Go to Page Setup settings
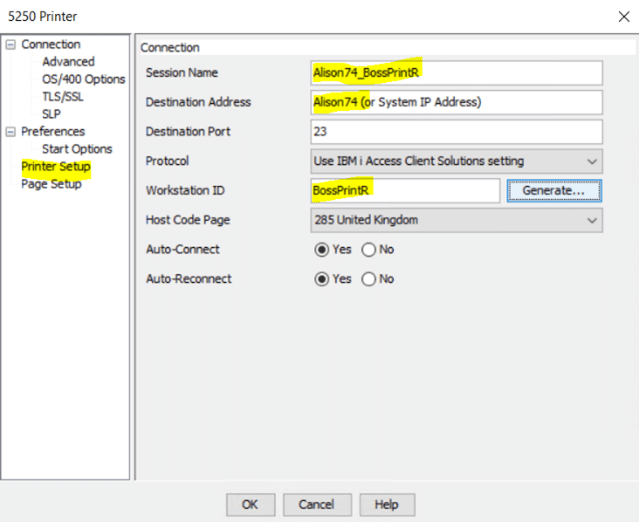This screenshot has width=639, height=522. pyautogui.click(x=51, y=184)
